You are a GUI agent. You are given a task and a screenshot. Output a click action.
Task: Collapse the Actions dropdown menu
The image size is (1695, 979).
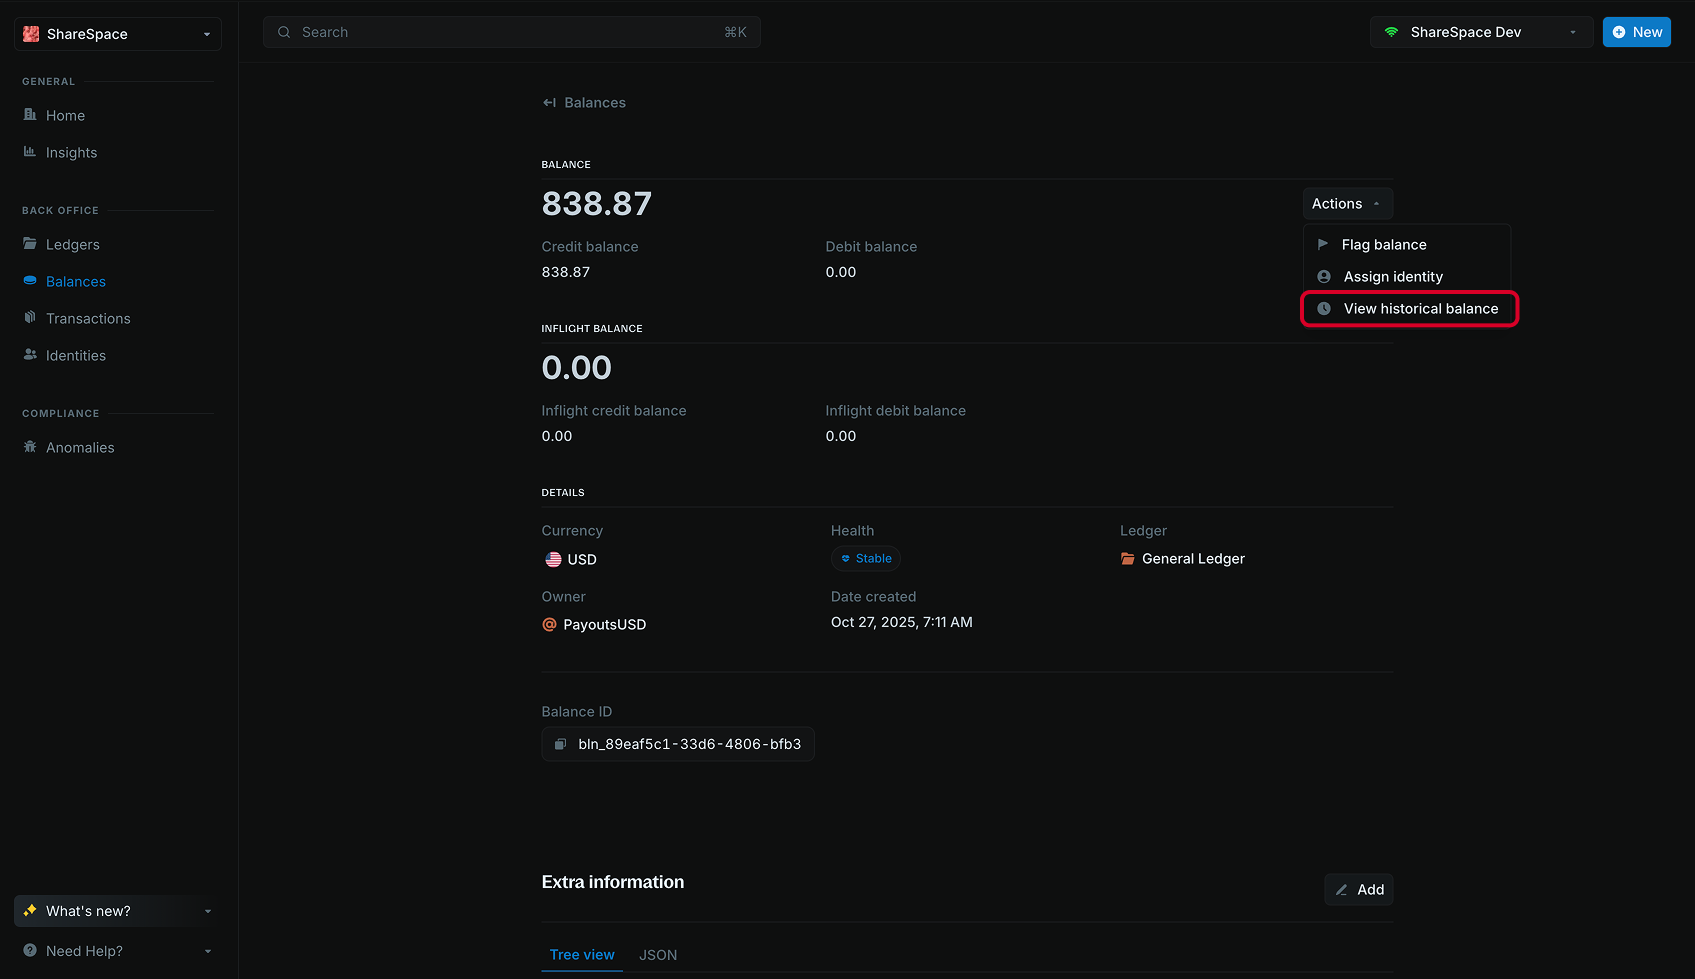pyautogui.click(x=1347, y=203)
